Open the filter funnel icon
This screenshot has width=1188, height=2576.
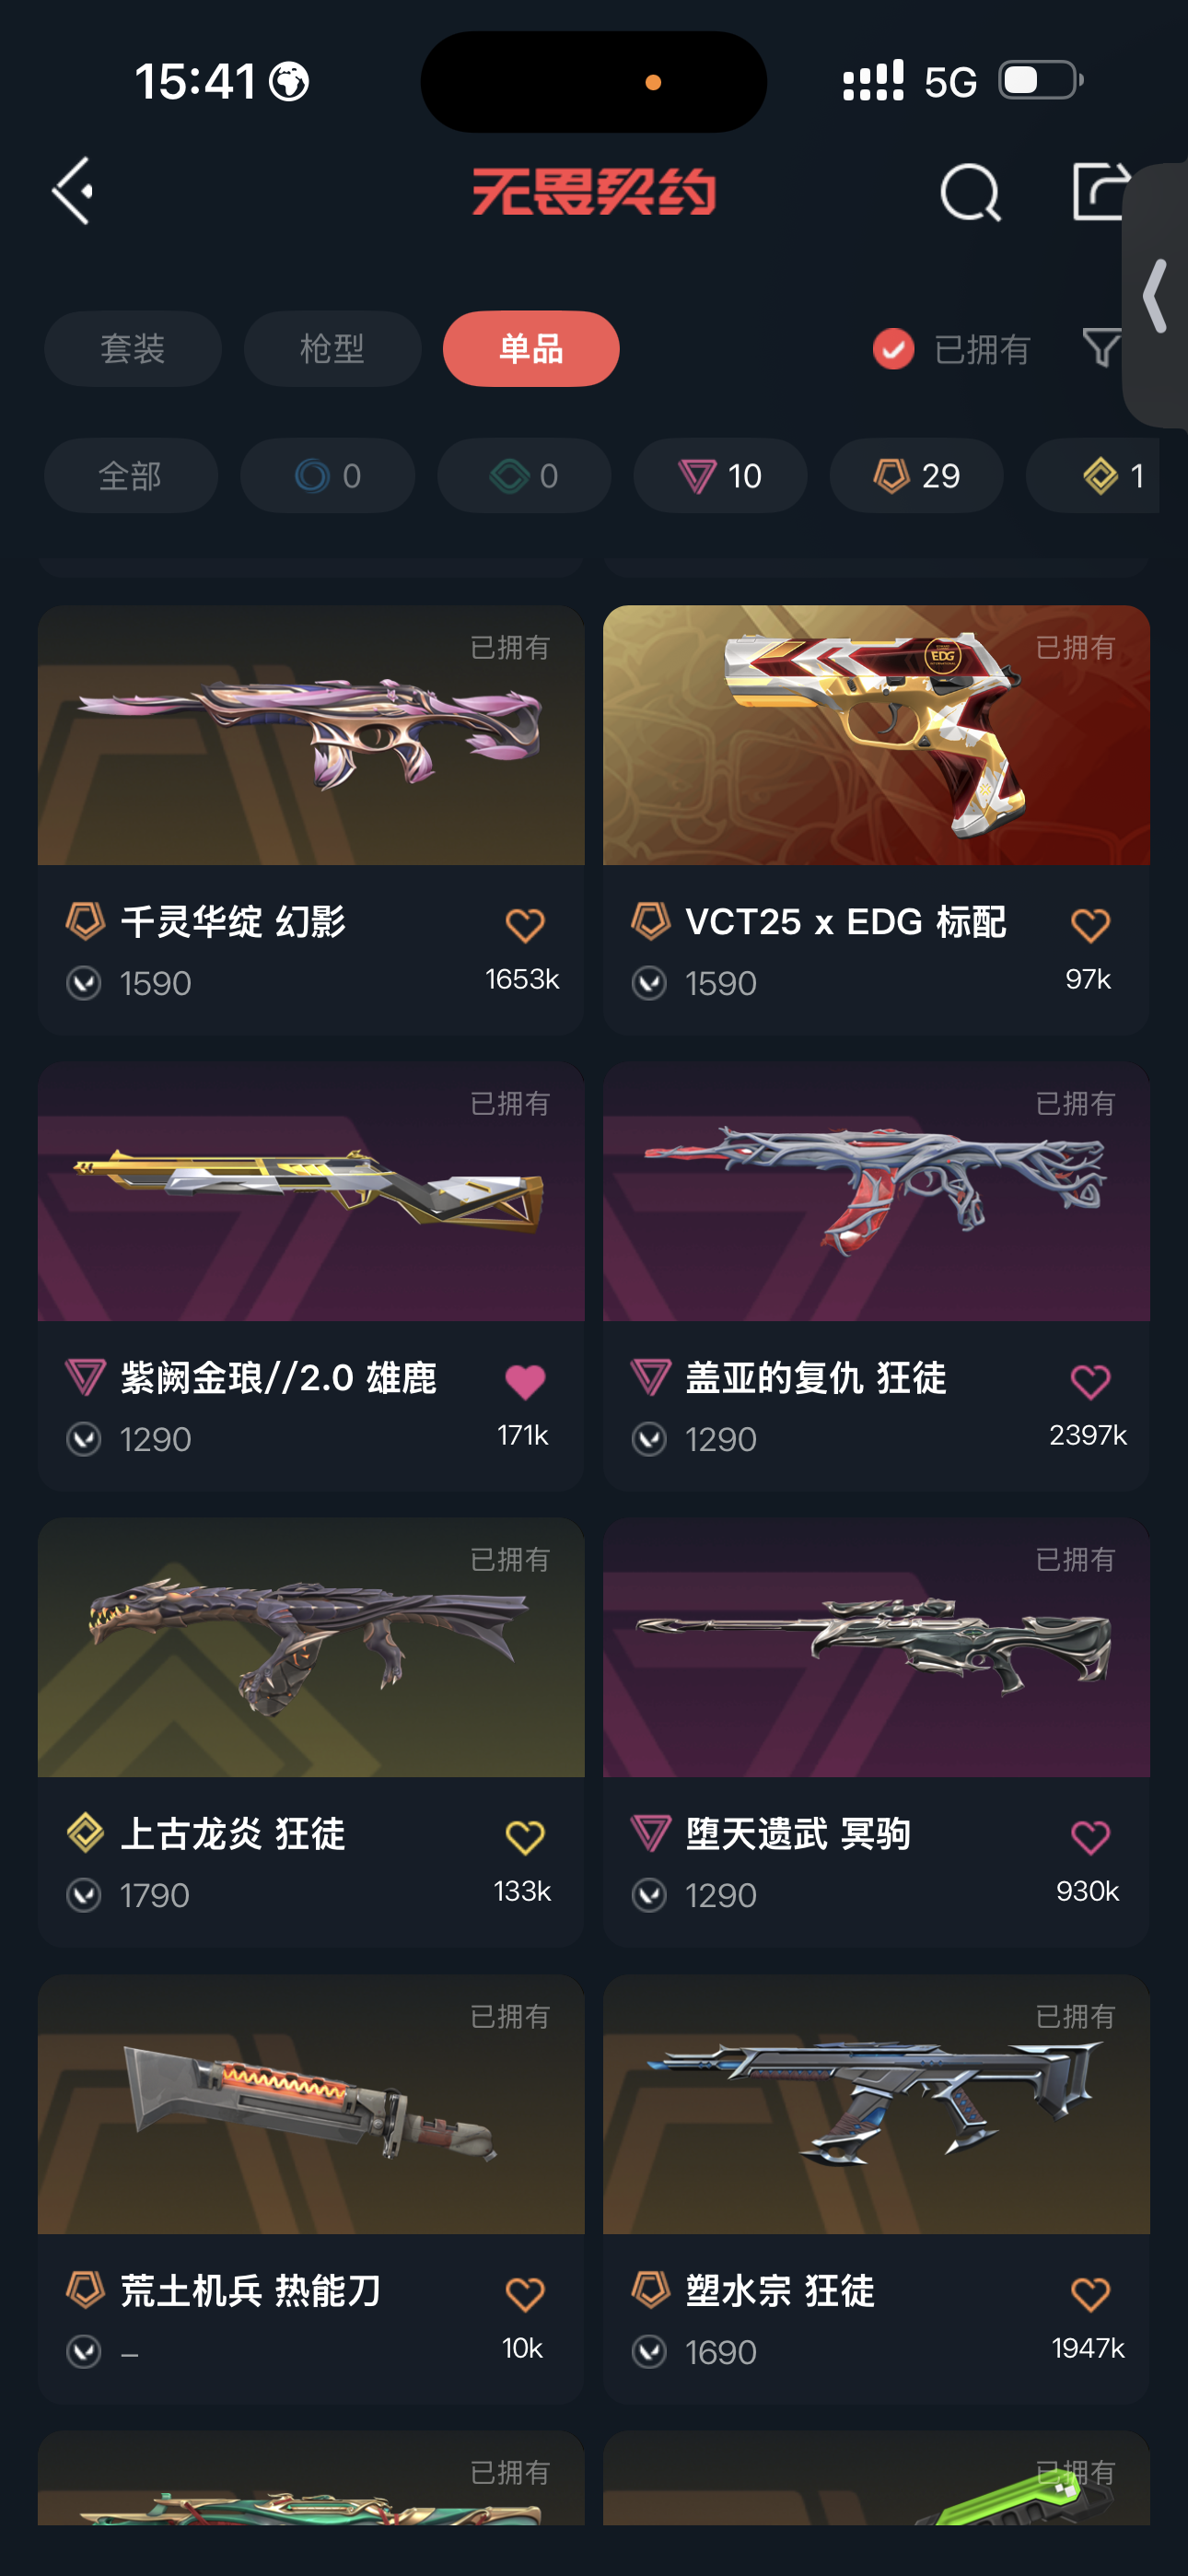point(1101,349)
